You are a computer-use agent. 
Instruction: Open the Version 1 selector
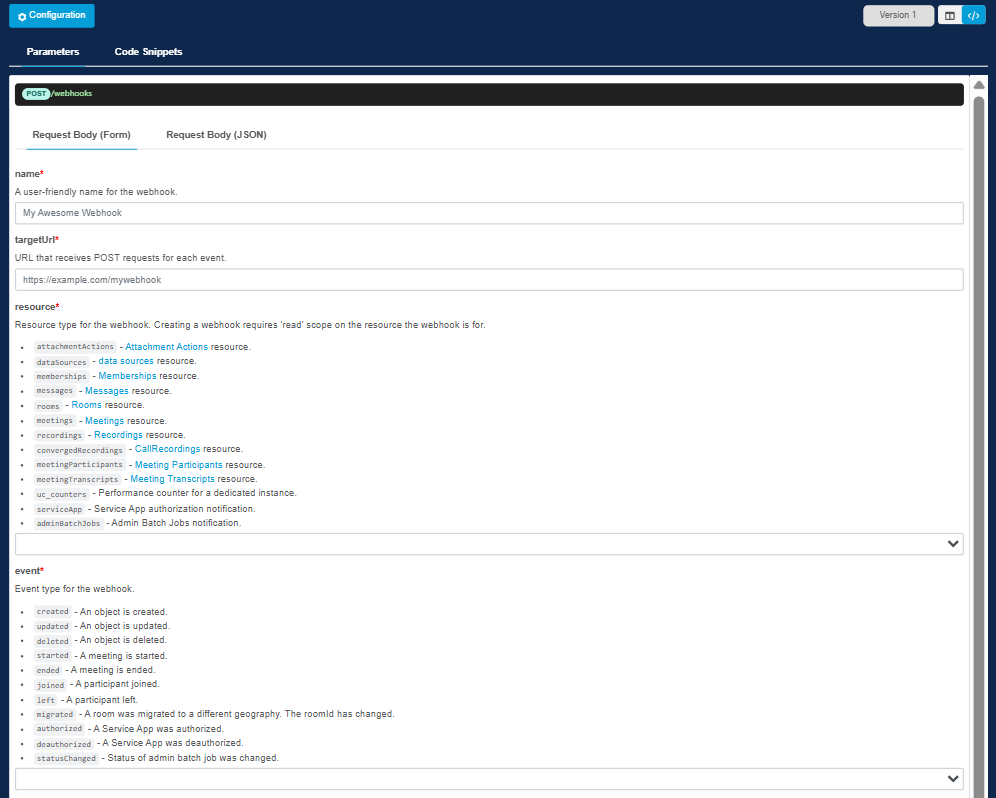tap(897, 16)
